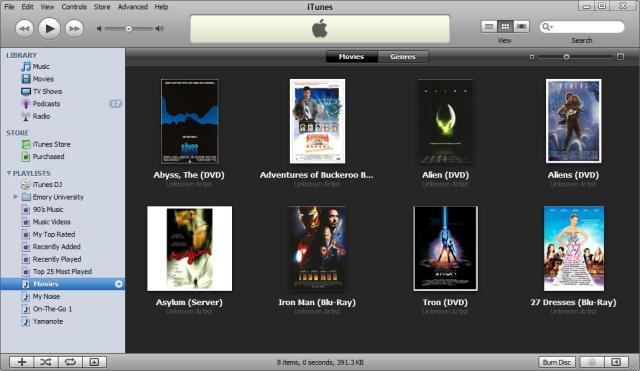Skip back with the rewind button

tap(24, 29)
